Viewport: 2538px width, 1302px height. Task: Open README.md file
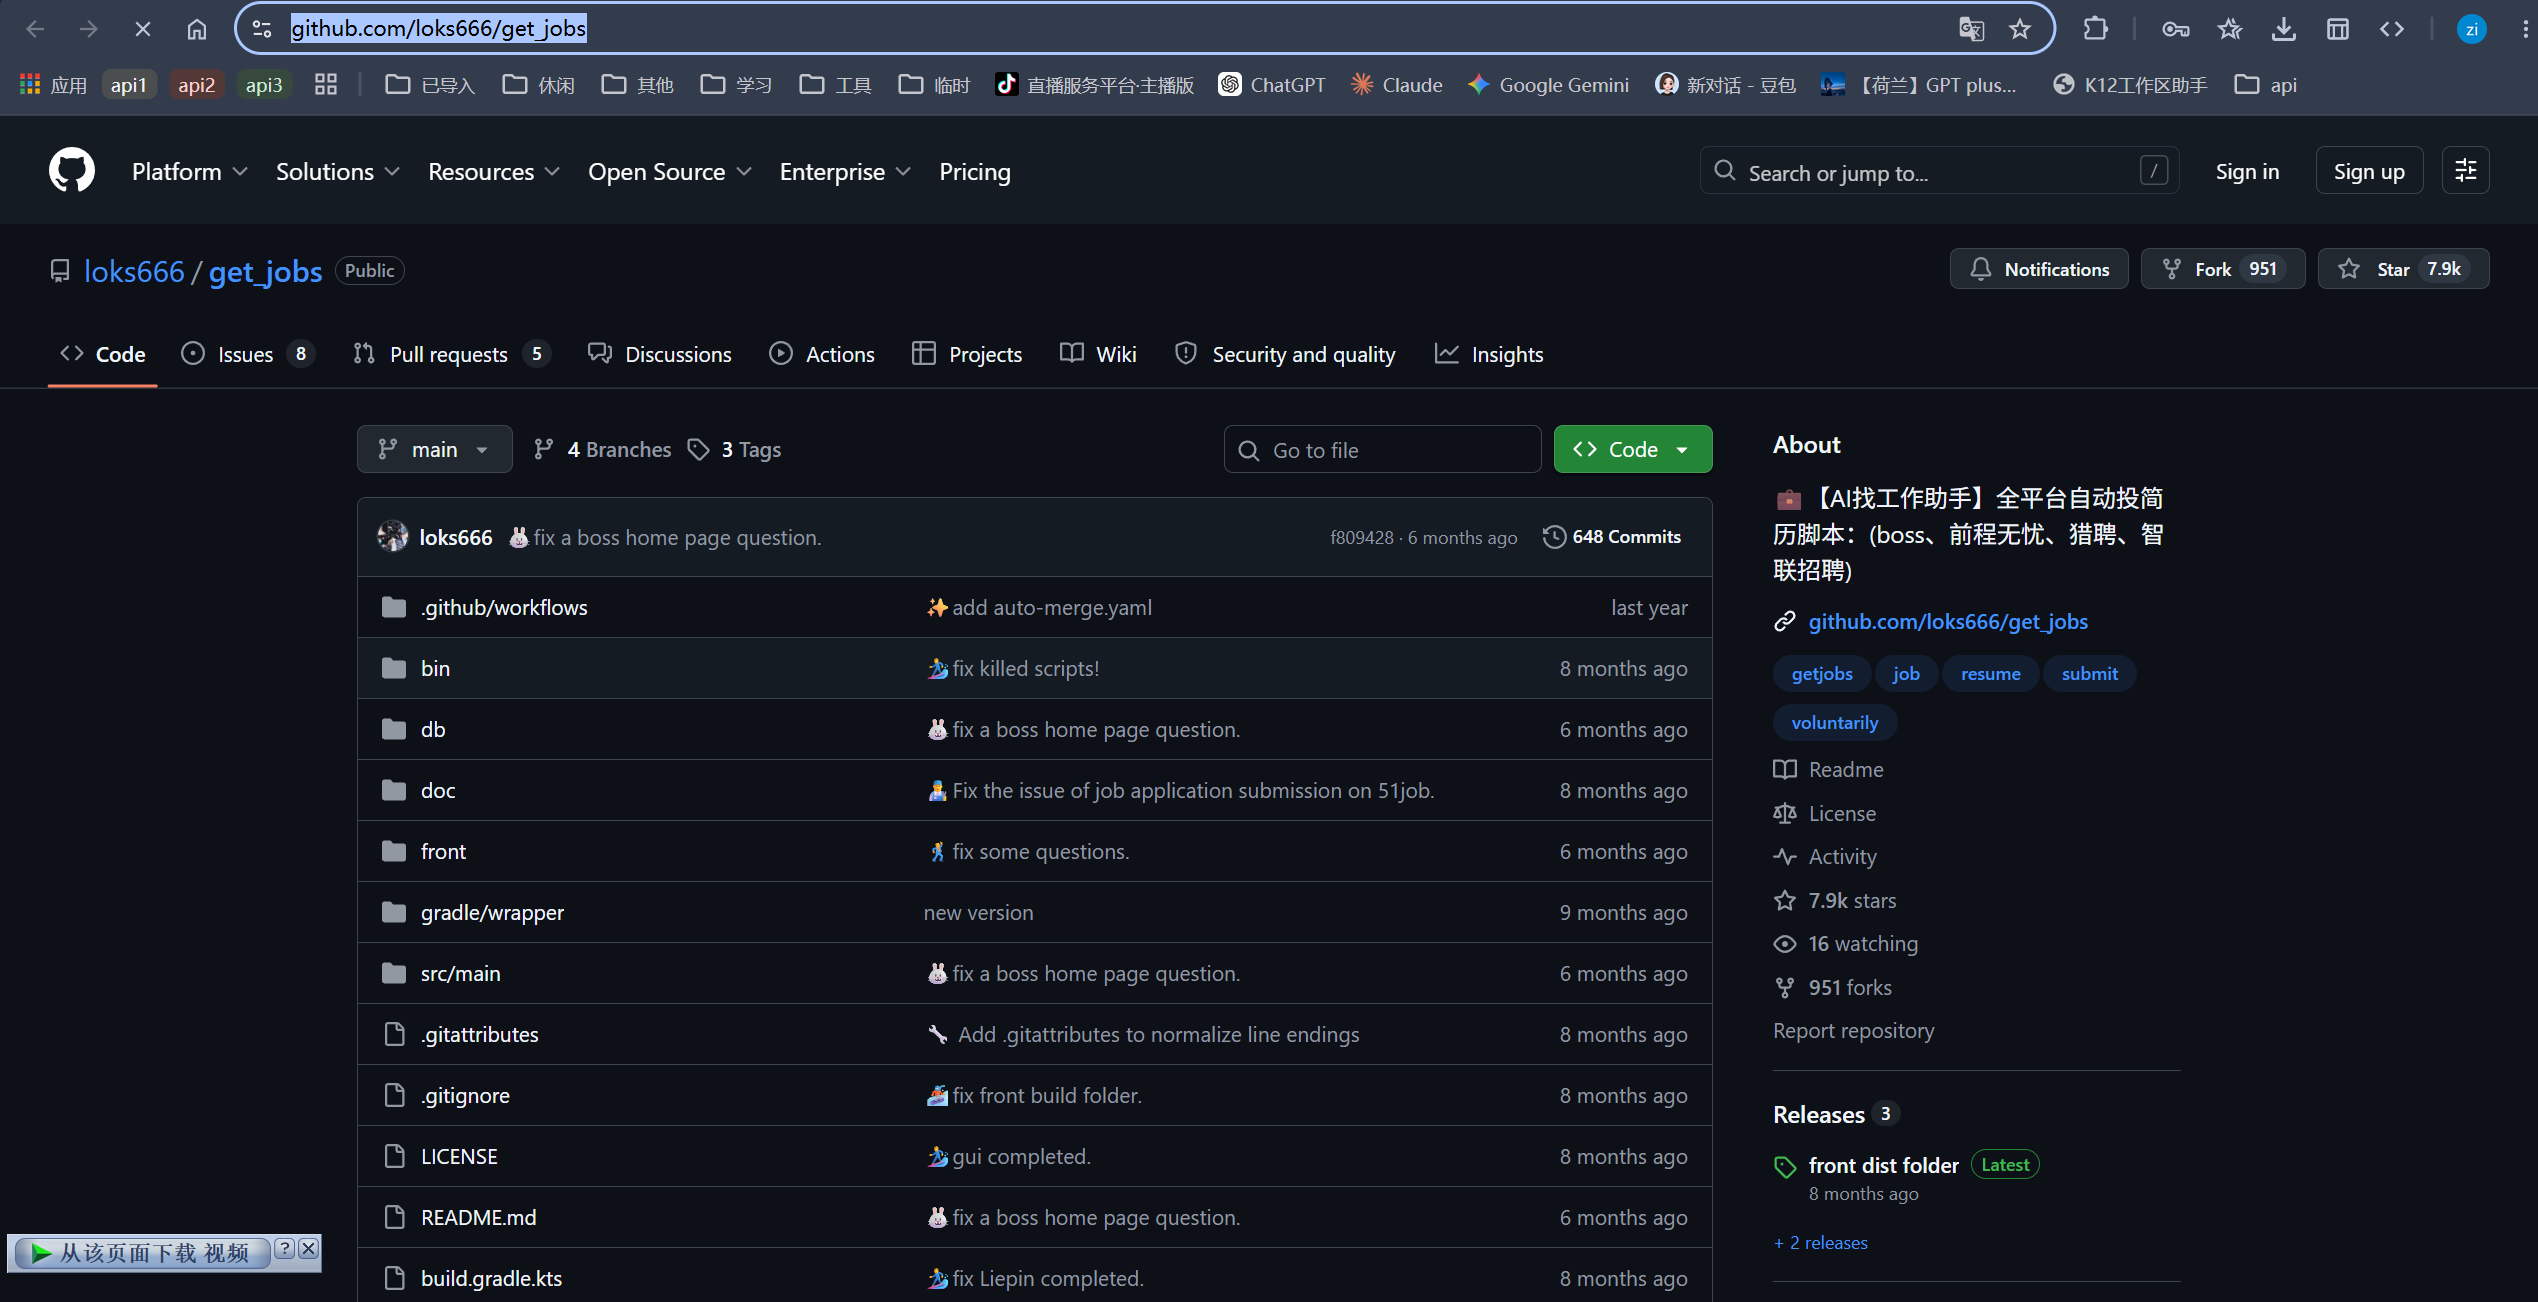pyautogui.click(x=478, y=1217)
